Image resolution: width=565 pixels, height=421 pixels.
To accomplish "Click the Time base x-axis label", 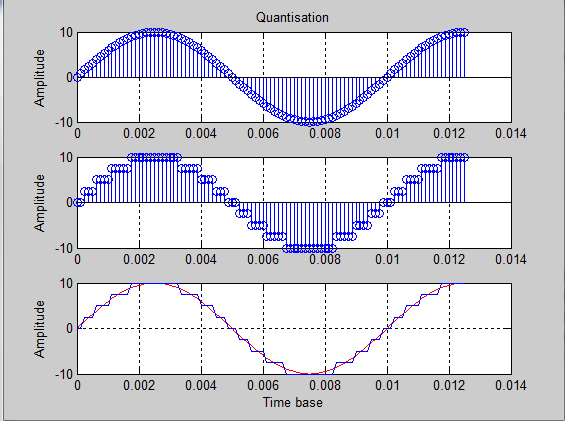I will pos(293,402).
